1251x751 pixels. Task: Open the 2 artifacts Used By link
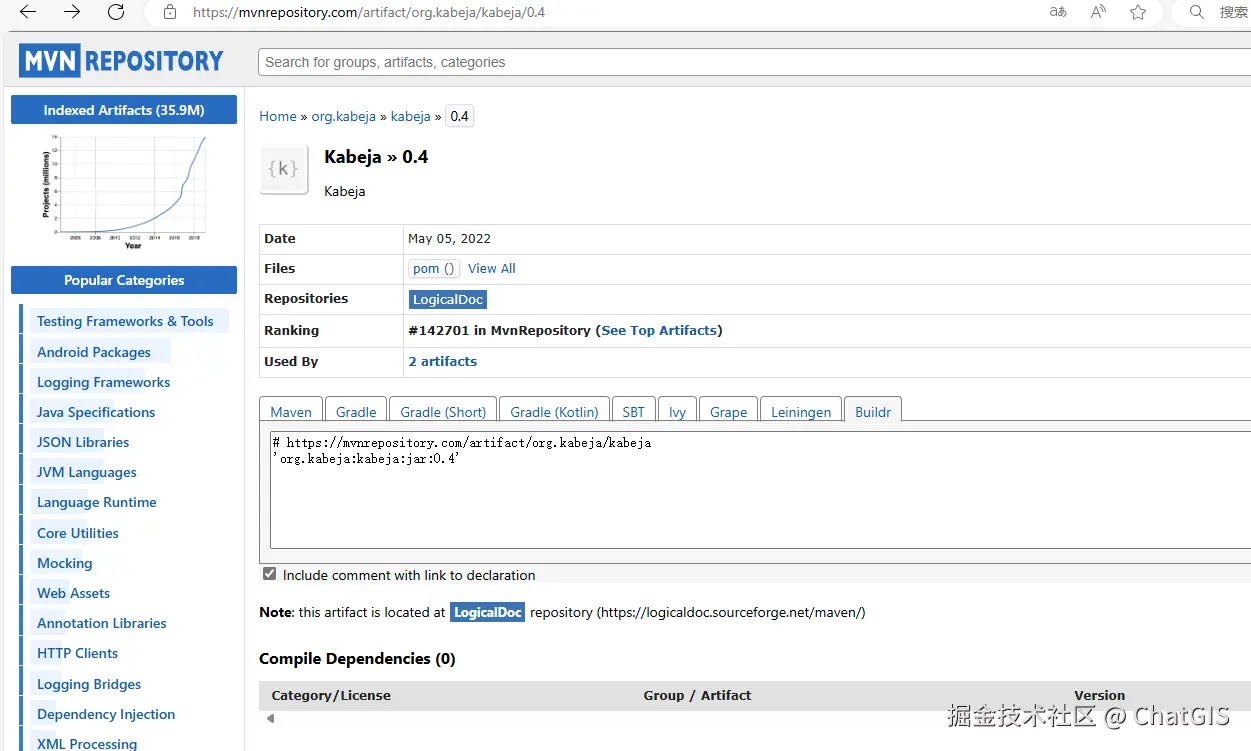coord(442,361)
